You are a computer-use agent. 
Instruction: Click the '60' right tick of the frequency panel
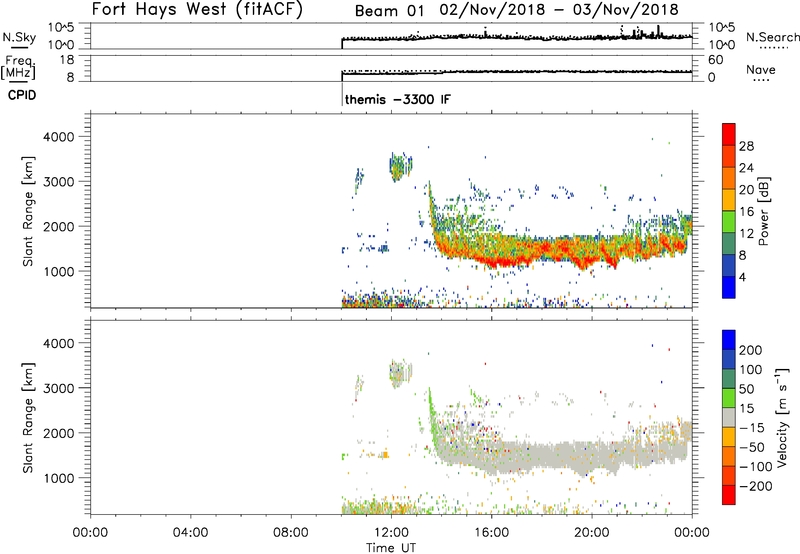715,60
